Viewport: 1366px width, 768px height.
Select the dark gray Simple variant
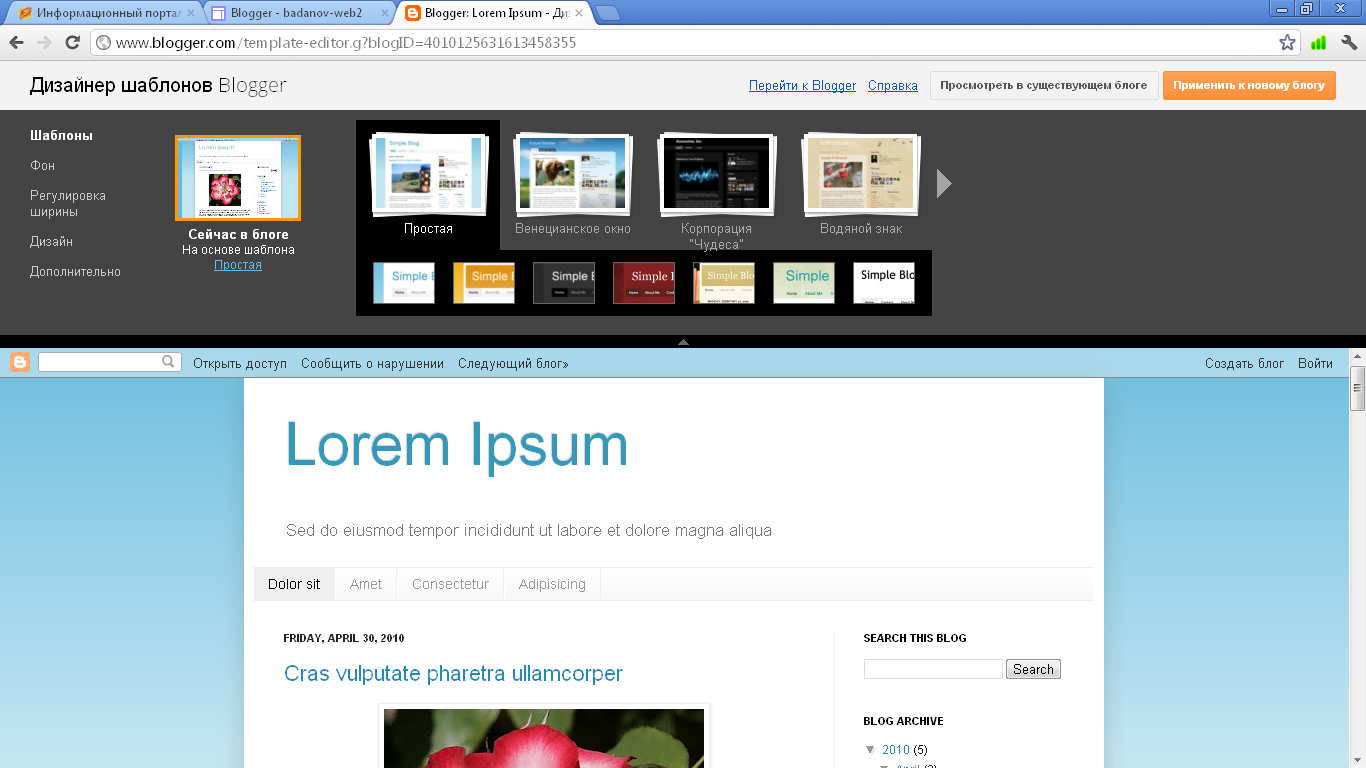[x=564, y=283]
